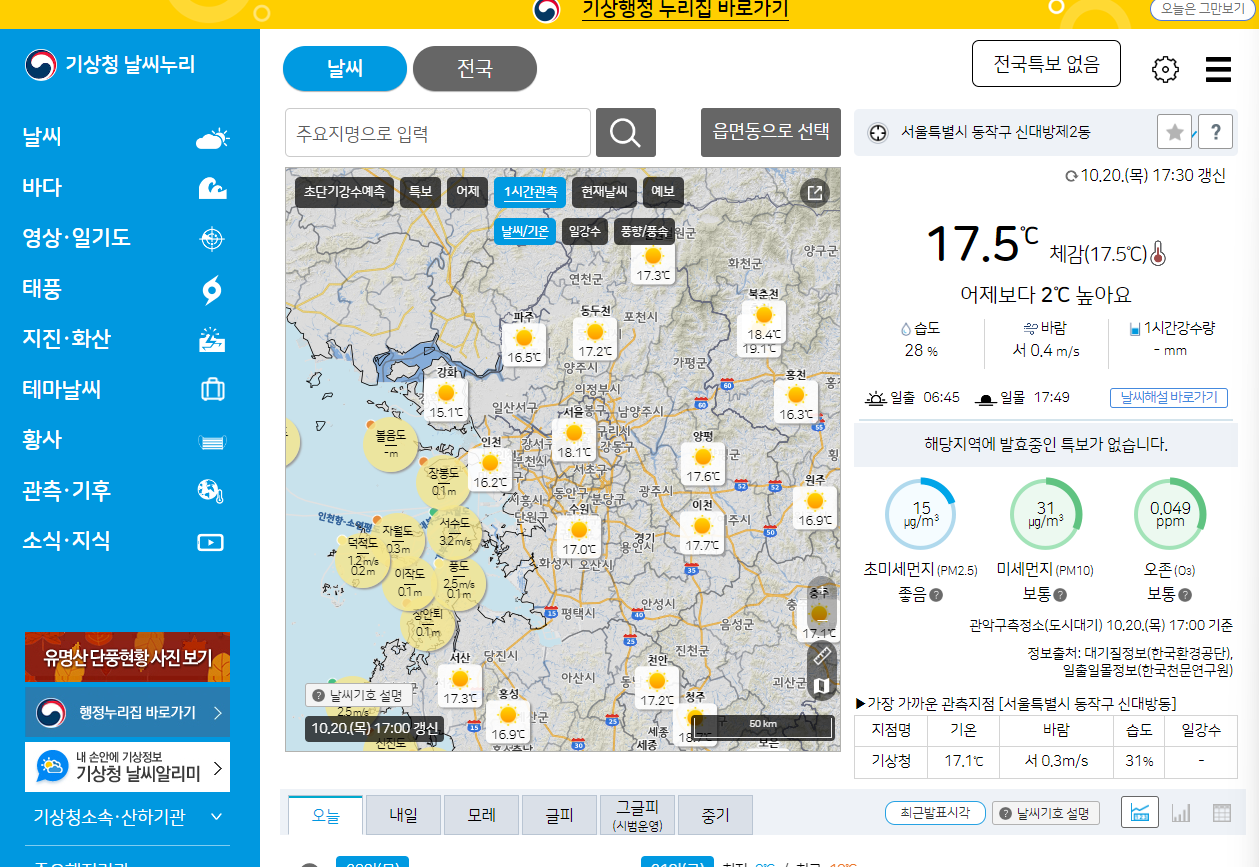Click the 파주 16.5℃ weather marker
1259x867 pixels.
(524, 345)
